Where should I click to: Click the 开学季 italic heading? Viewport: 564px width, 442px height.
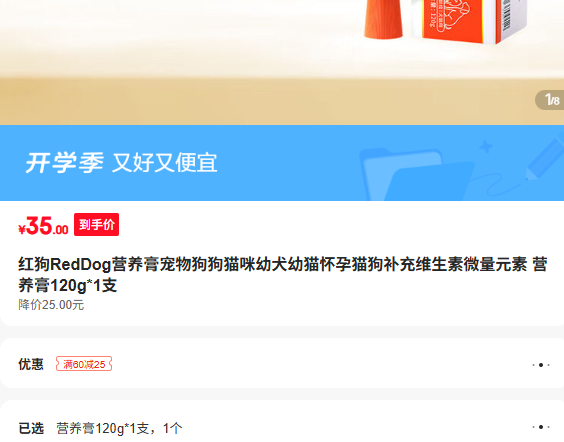[x=64, y=163]
